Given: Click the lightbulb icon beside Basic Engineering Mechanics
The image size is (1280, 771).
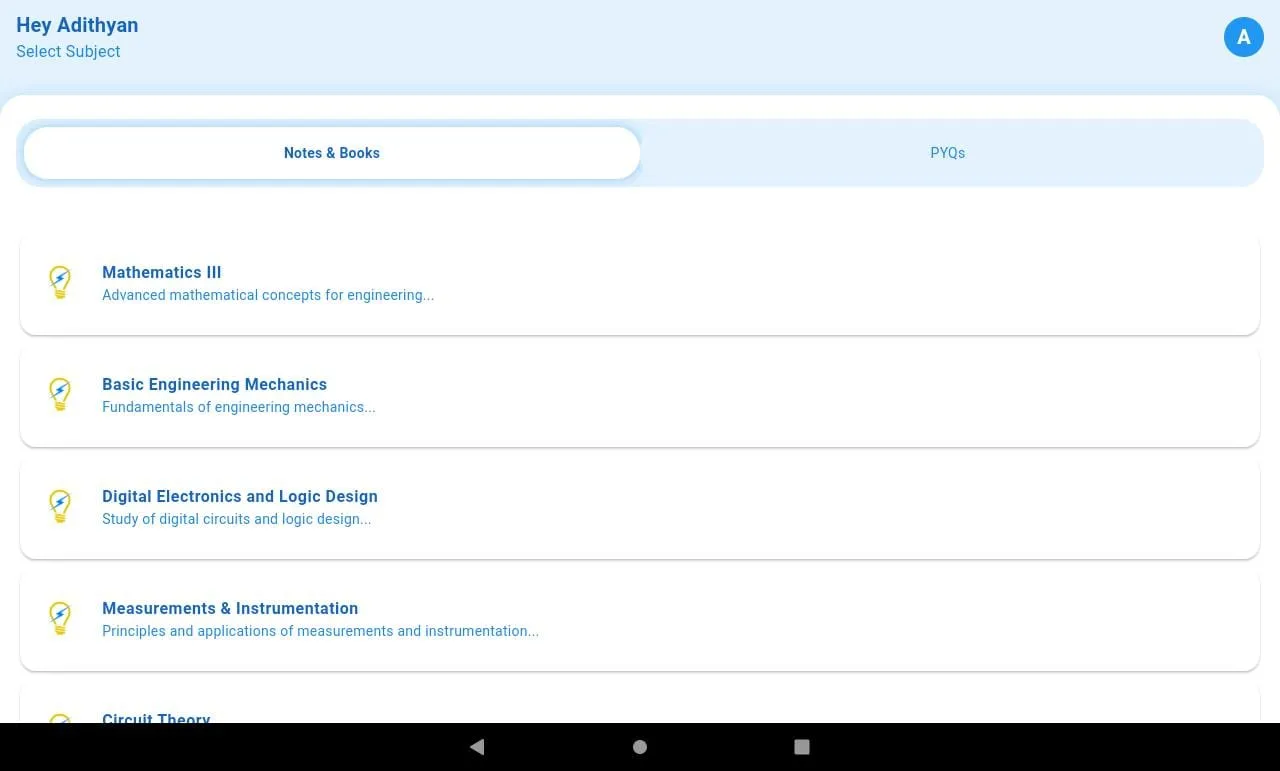Looking at the screenshot, I should (x=60, y=395).
